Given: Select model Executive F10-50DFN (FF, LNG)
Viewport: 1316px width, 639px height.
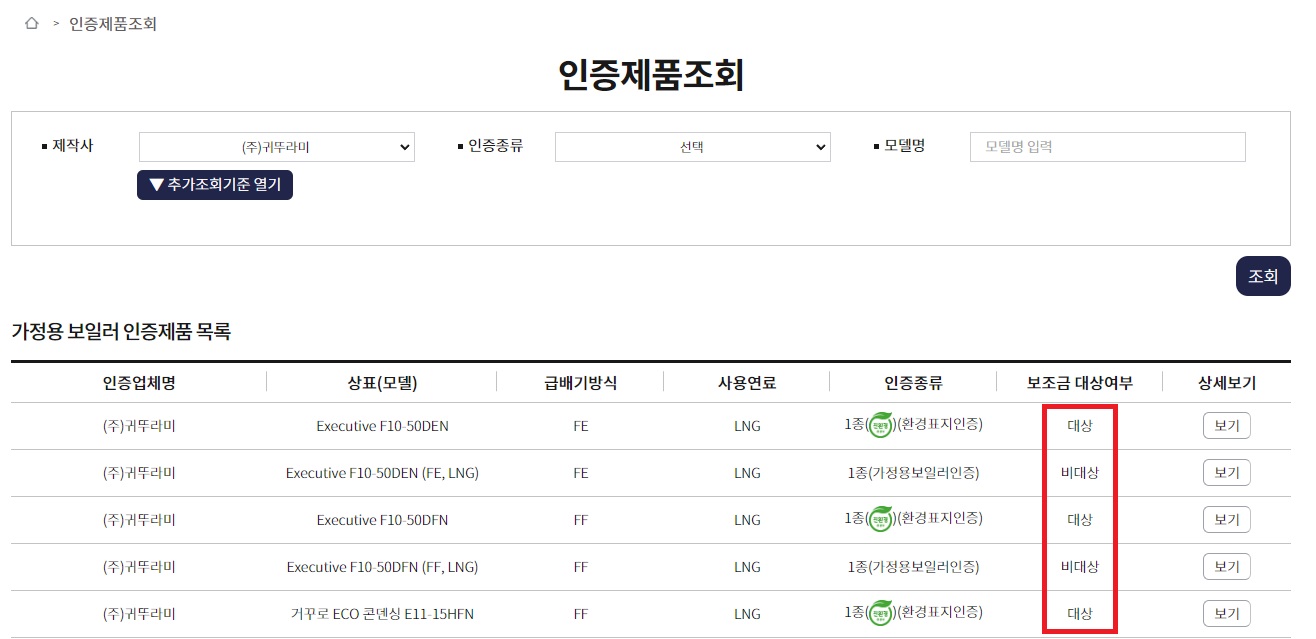Looking at the screenshot, I should [382, 567].
